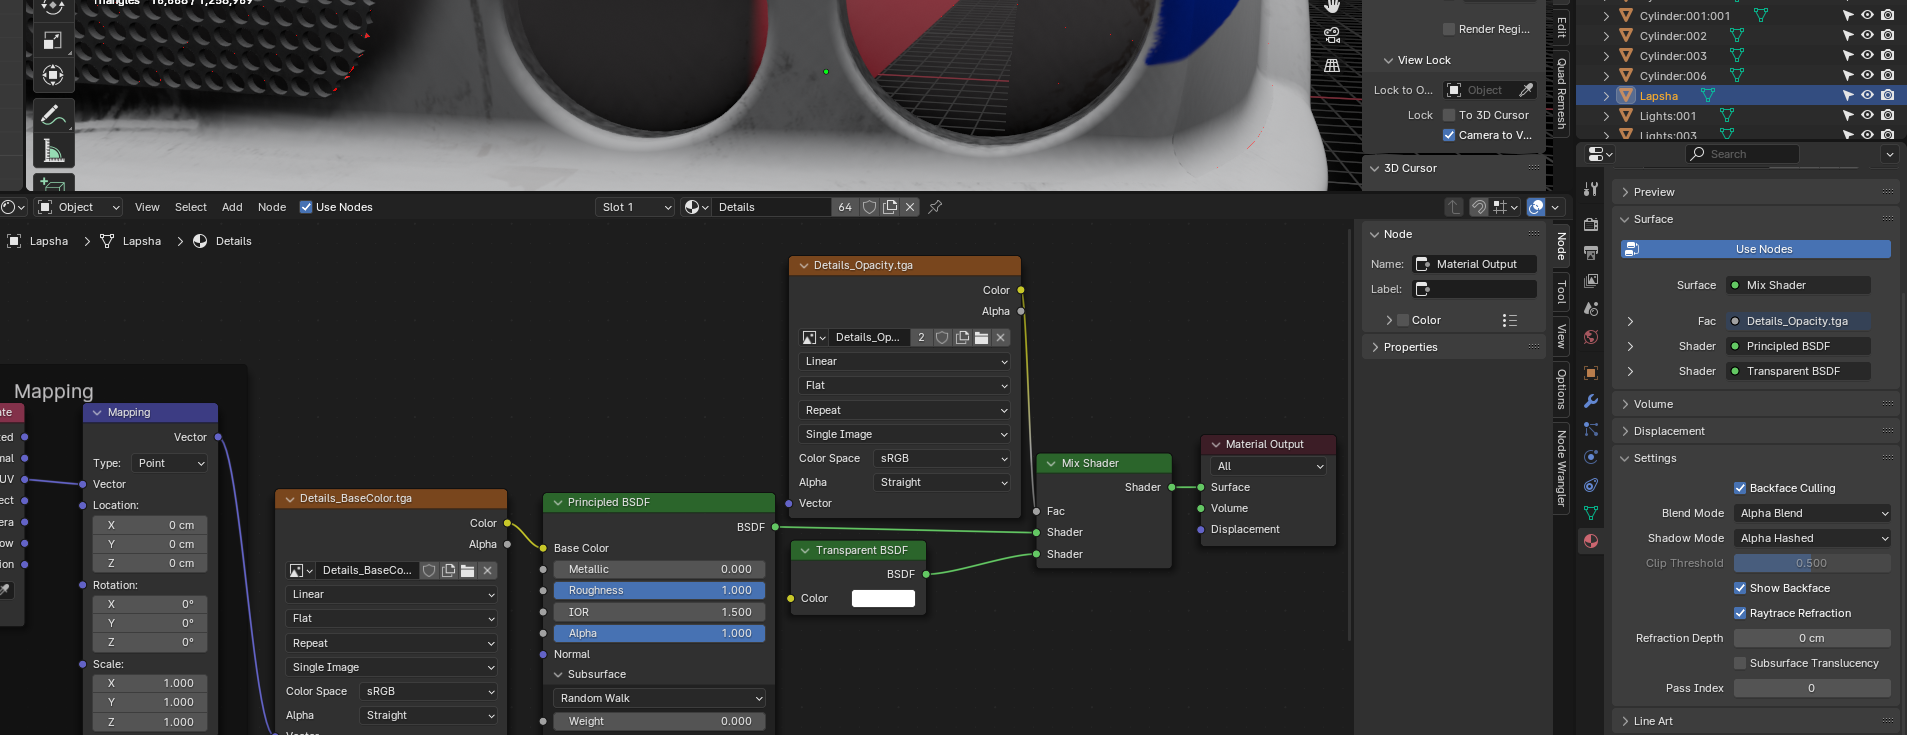Open the Select menu in node editor

191,207
